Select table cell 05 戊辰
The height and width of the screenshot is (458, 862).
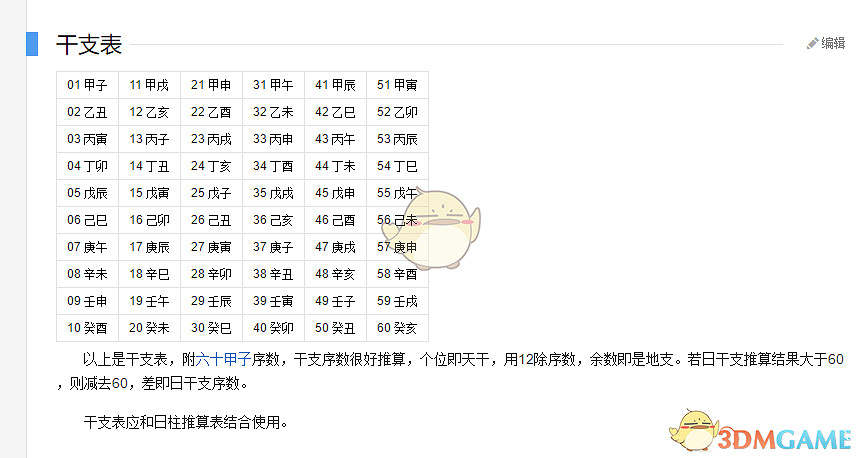(87, 193)
